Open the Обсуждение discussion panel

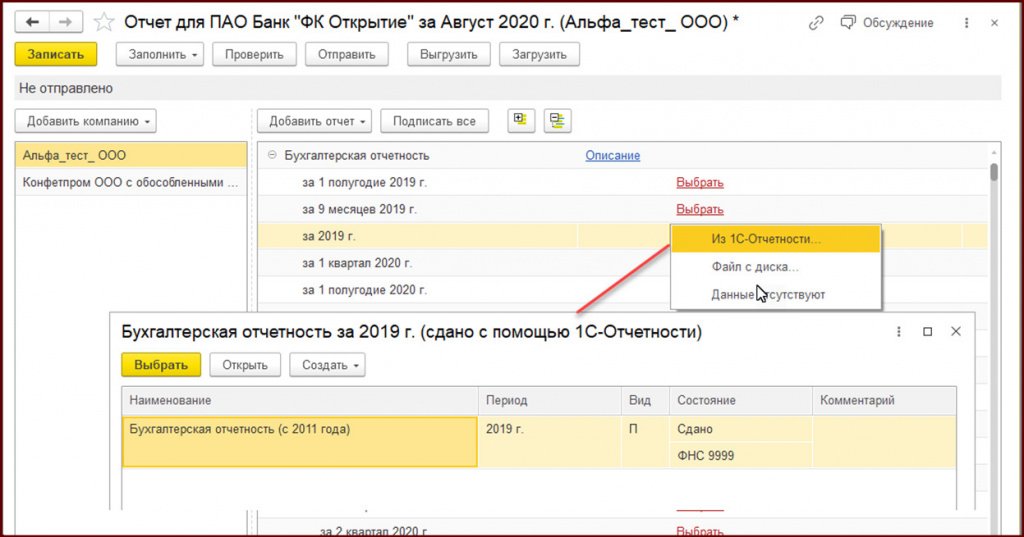pyautogui.click(x=887, y=22)
